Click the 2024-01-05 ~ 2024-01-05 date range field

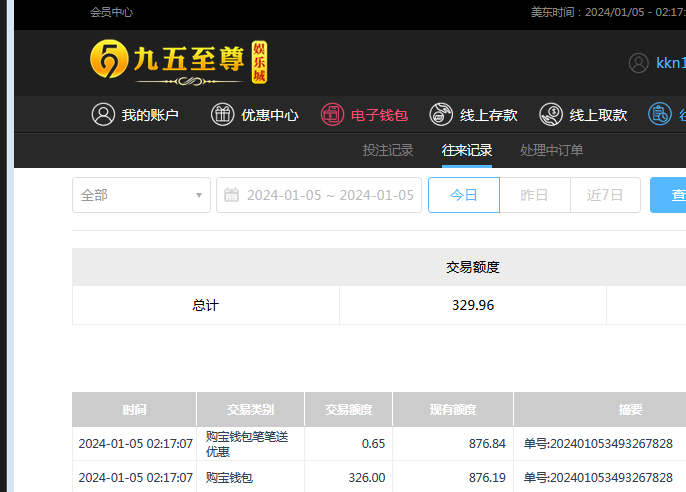pyautogui.click(x=319, y=195)
